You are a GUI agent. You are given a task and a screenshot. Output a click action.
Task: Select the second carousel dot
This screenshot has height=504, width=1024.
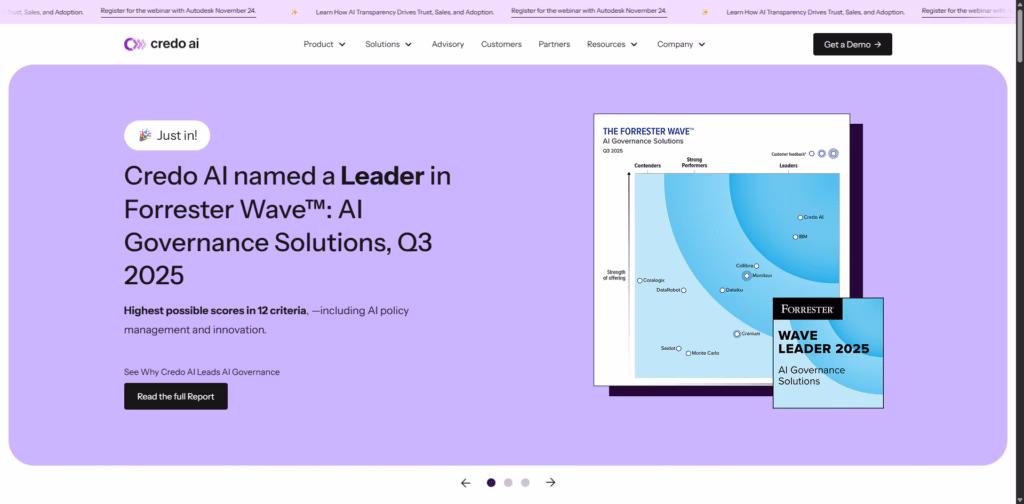click(508, 483)
